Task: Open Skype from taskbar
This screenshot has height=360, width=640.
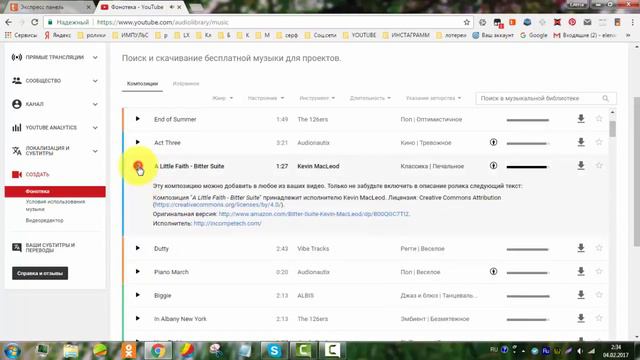Action: point(274,350)
